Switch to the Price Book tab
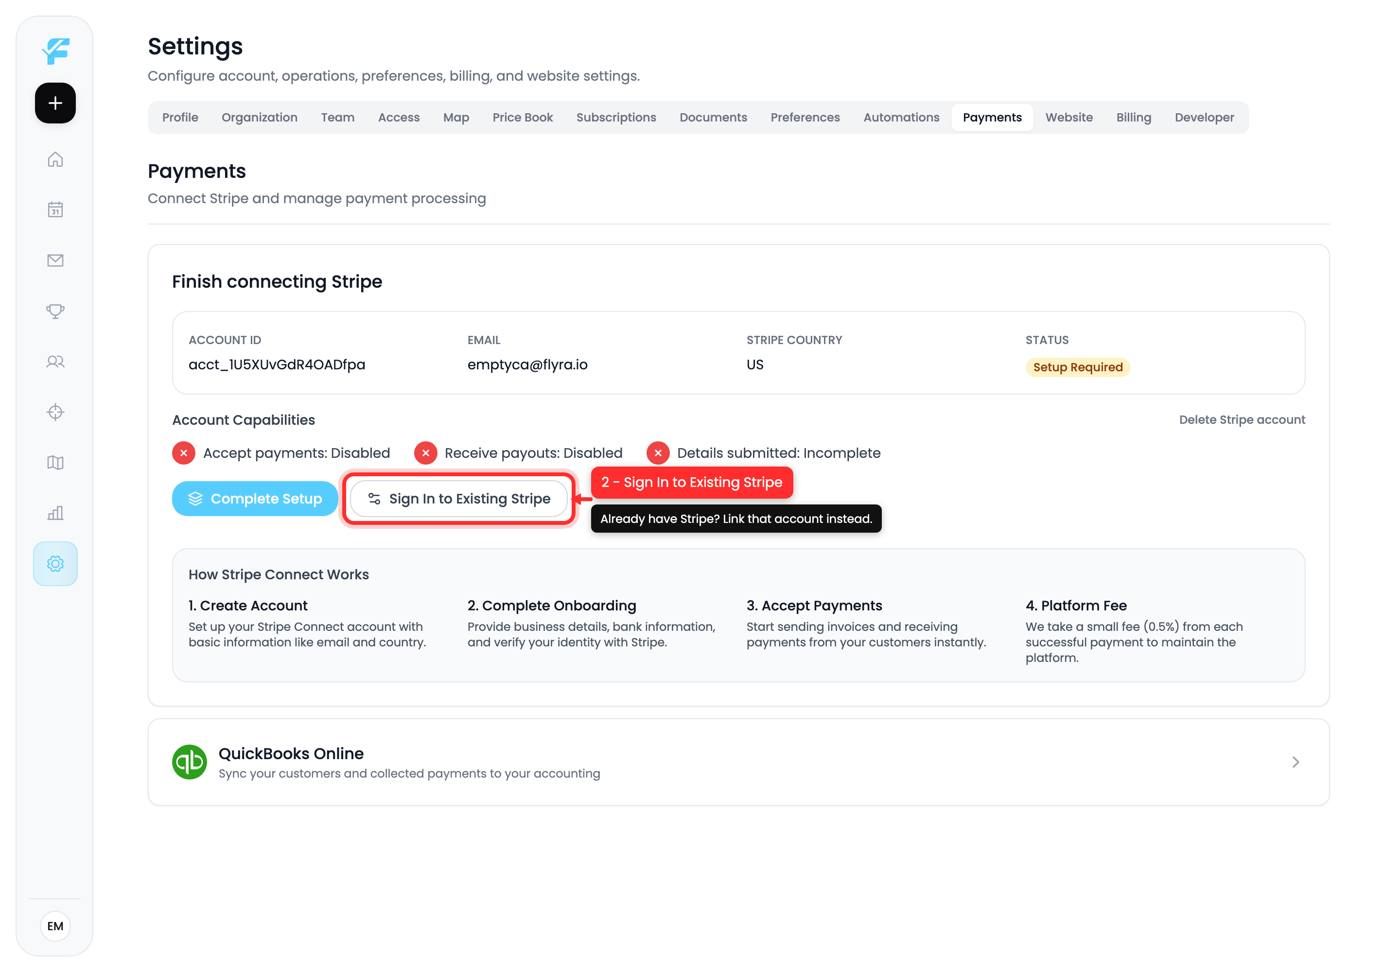The height and width of the screenshot is (972, 1400). click(x=523, y=117)
